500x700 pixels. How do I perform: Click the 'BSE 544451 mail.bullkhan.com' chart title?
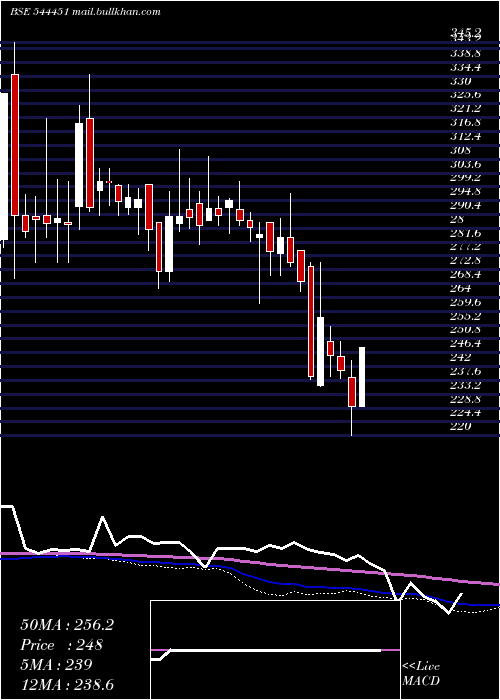(85, 12)
